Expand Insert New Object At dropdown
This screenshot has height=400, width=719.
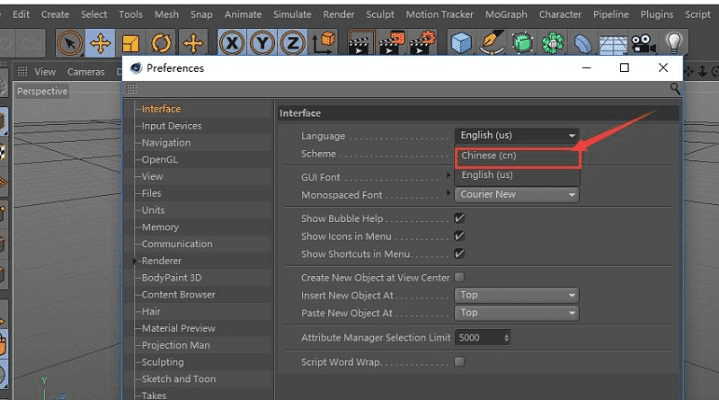tap(517, 295)
